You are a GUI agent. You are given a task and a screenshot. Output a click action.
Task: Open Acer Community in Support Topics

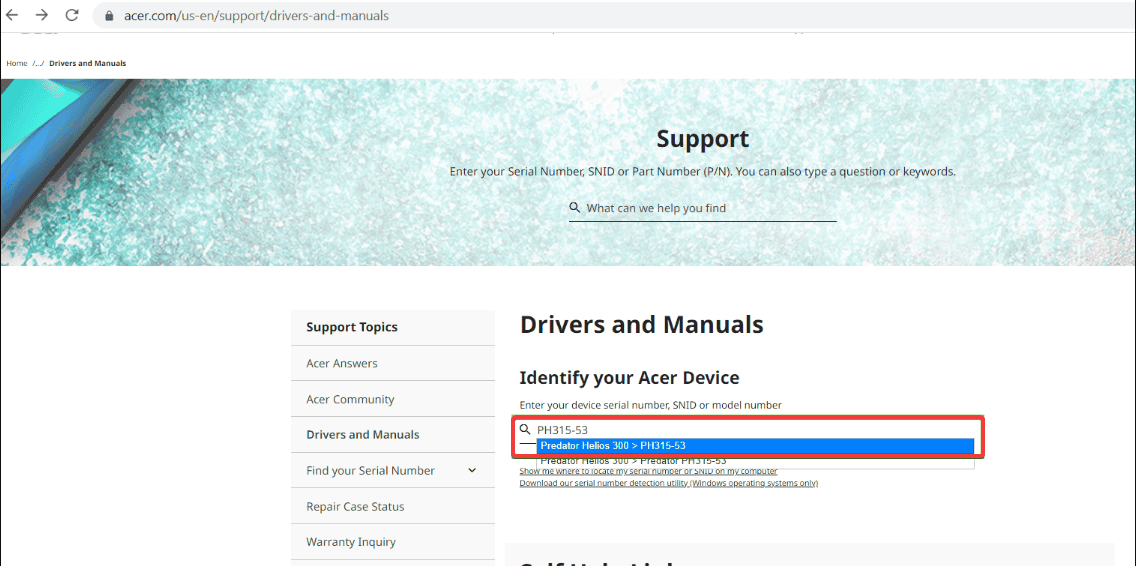tap(393, 399)
